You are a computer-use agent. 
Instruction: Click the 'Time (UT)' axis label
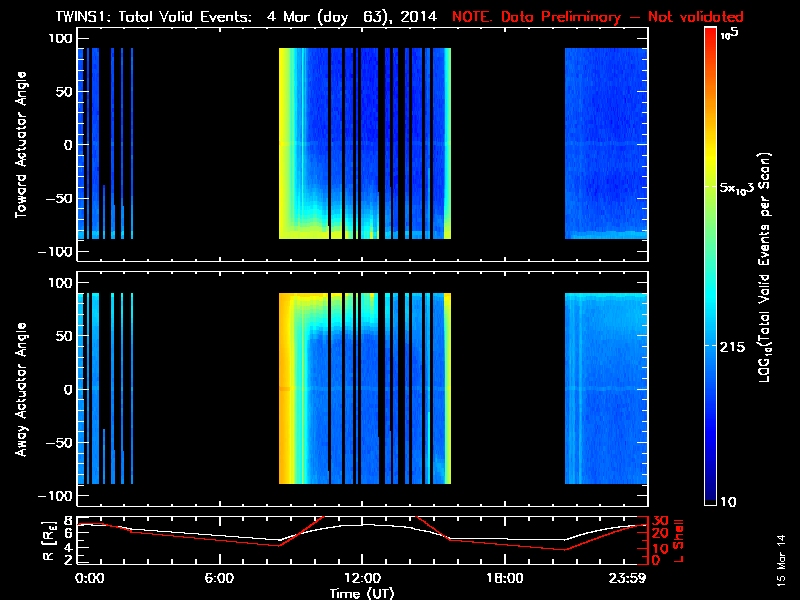[x=362, y=593]
